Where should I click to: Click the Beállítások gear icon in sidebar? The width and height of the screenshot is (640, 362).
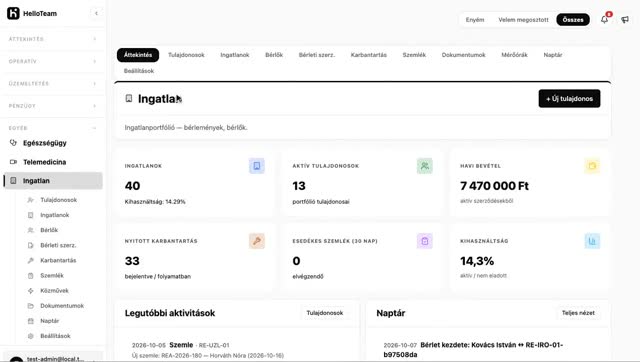coord(31,336)
